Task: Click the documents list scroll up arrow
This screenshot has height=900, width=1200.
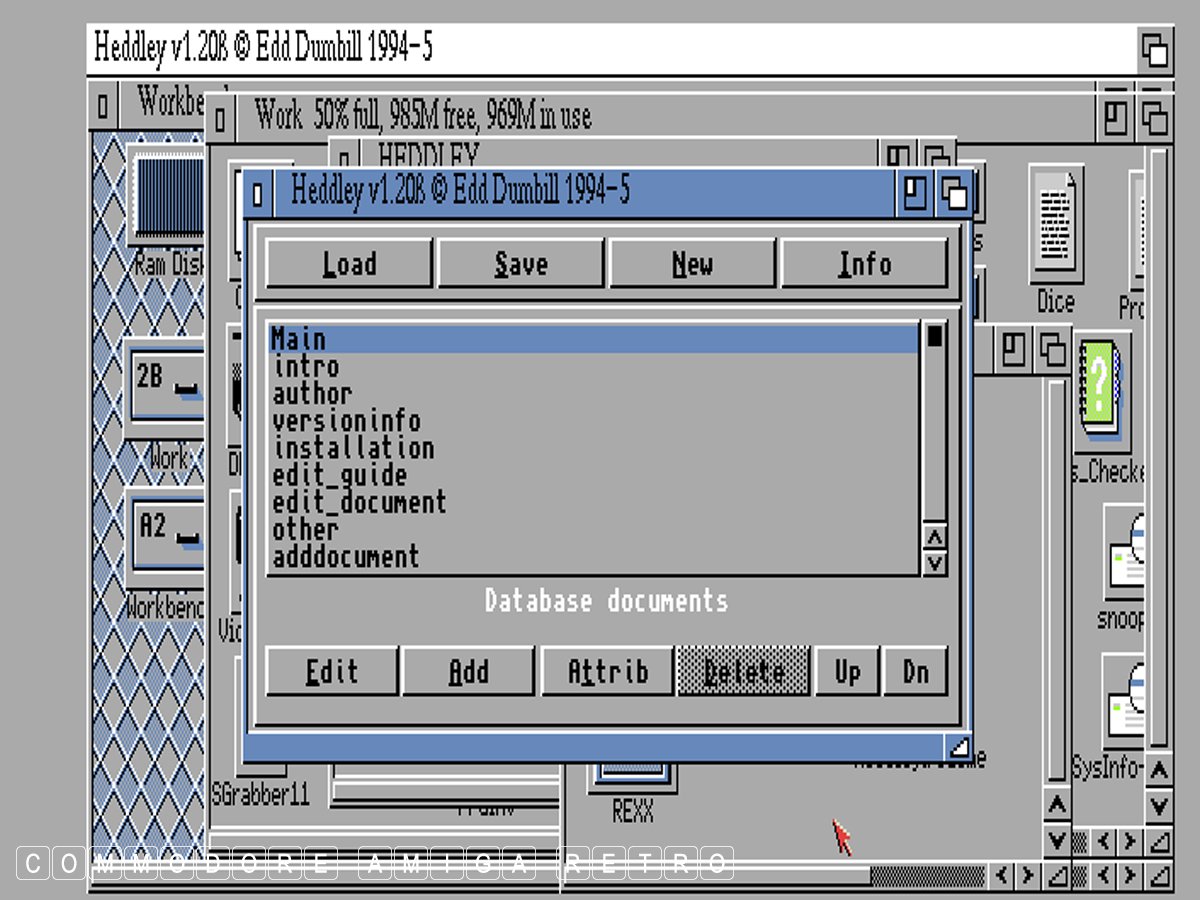Action: pos(934,538)
